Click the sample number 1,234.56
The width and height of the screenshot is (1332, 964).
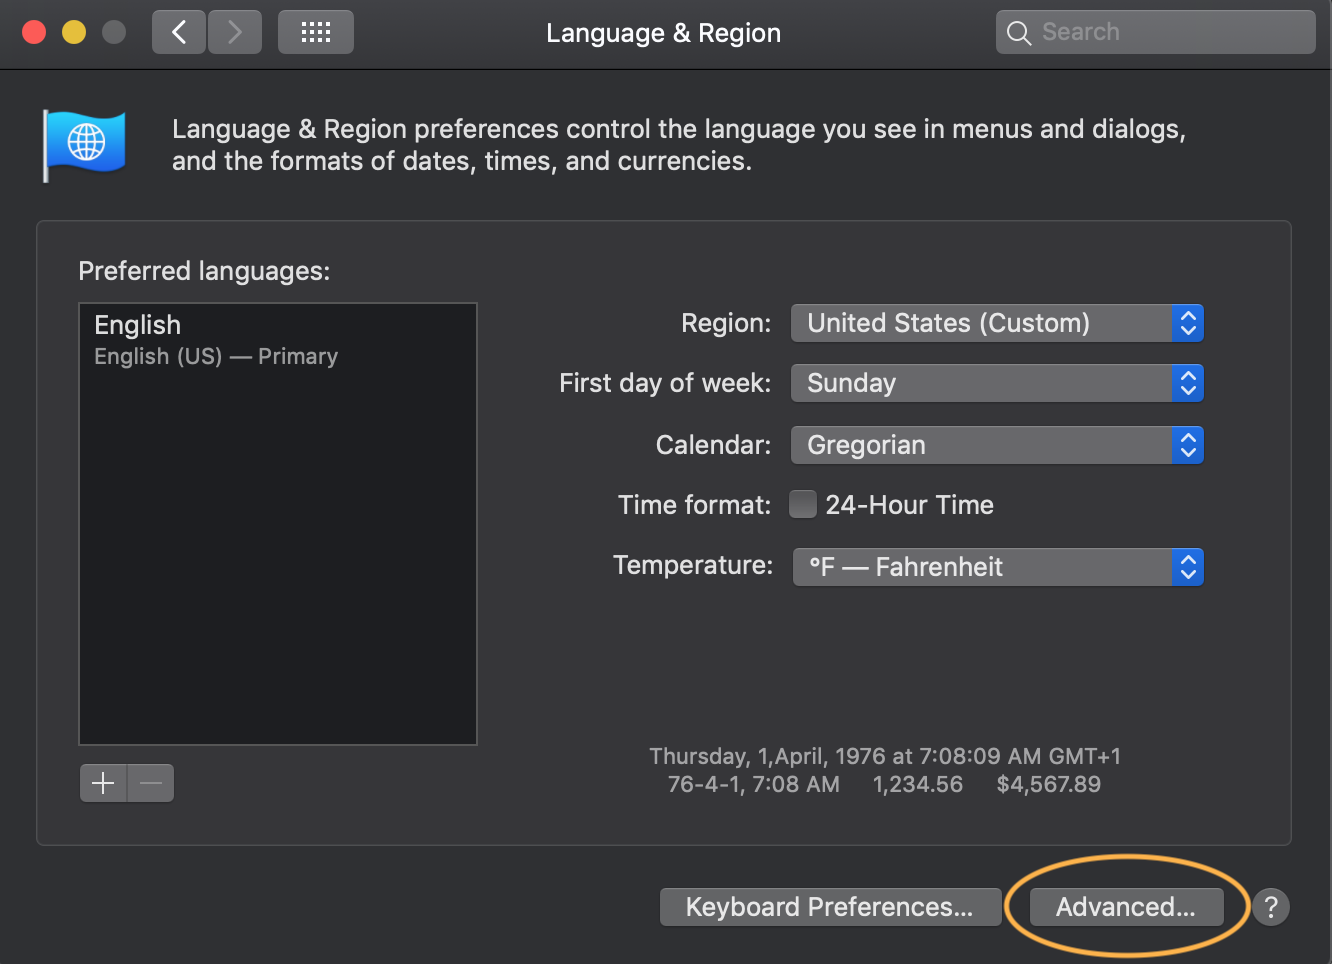pos(918,784)
